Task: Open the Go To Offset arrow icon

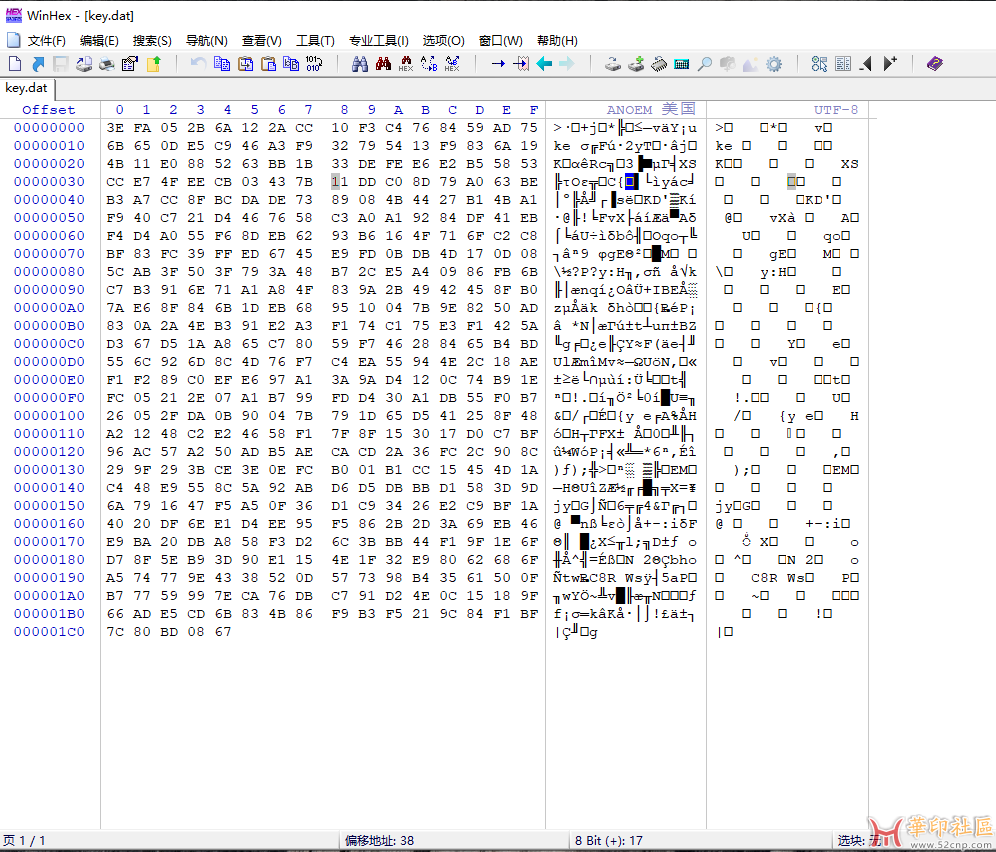Action: [x=497, y=64]
